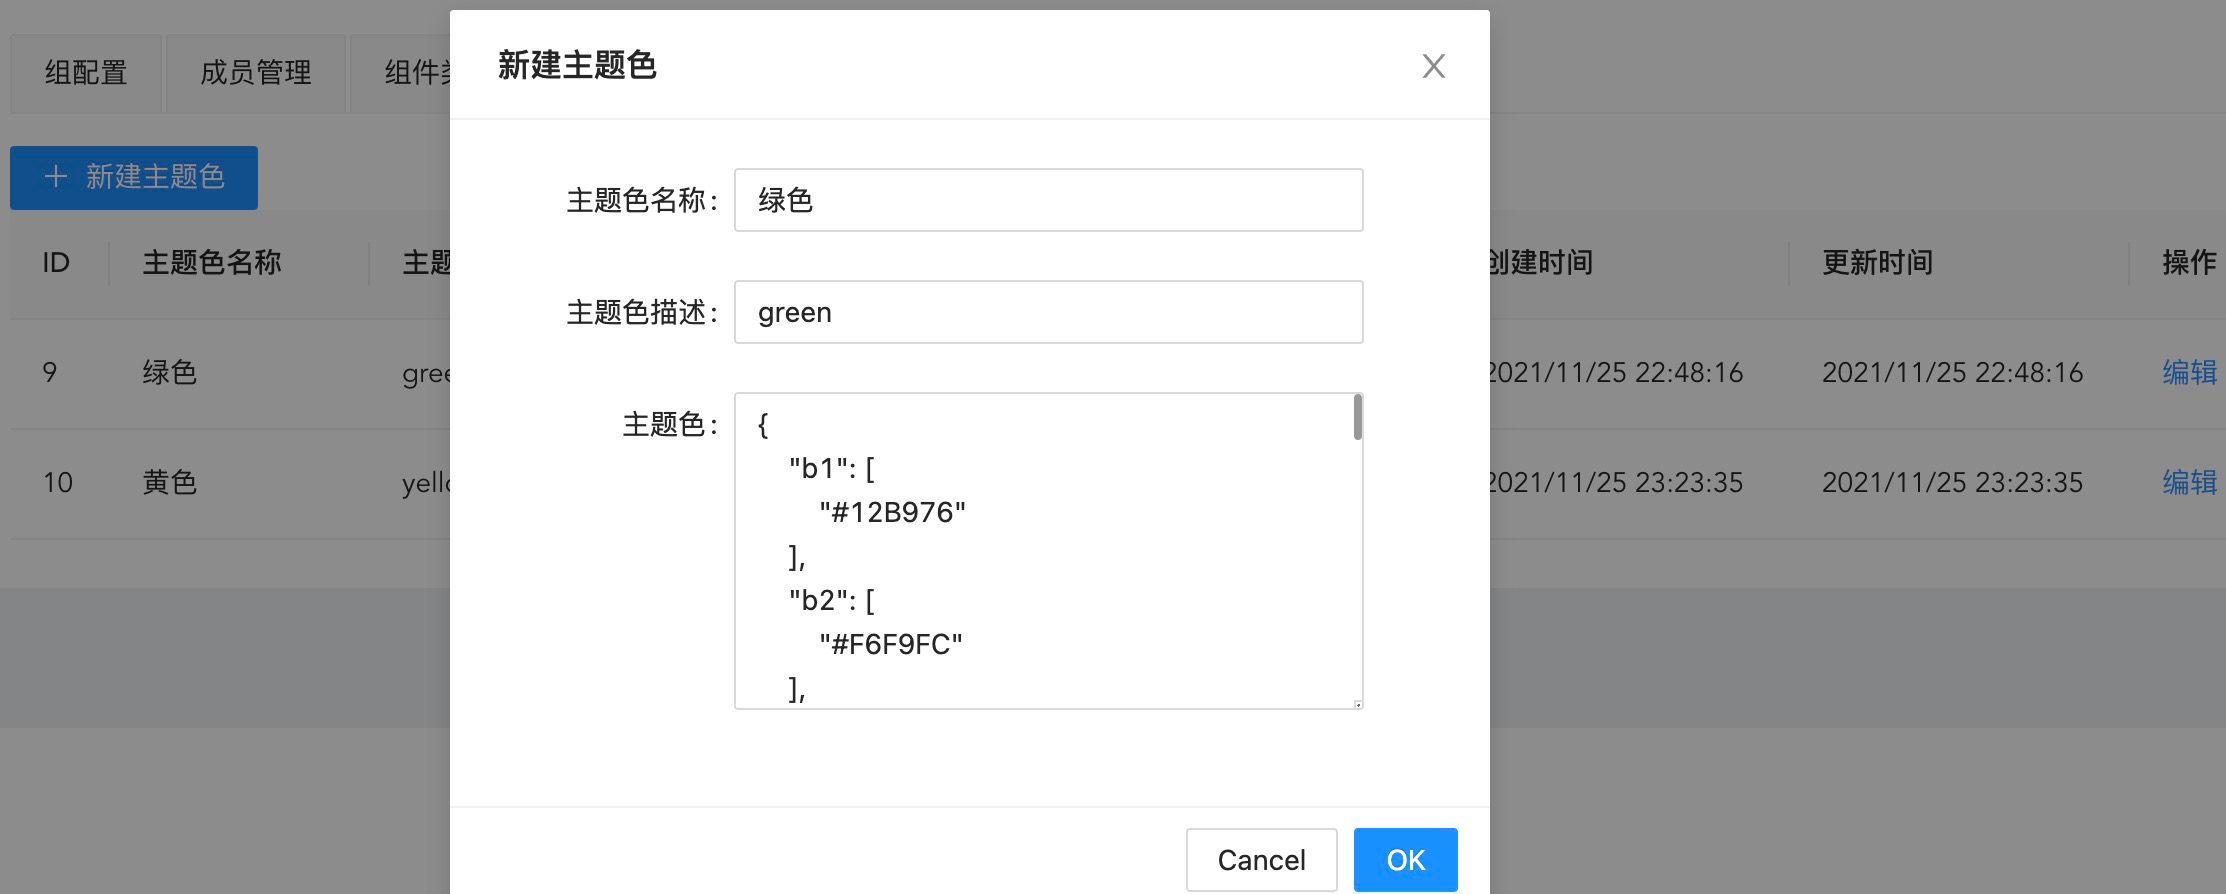
Task: Click the 新建主题色 blue button
Action: [x=134, y=178]
